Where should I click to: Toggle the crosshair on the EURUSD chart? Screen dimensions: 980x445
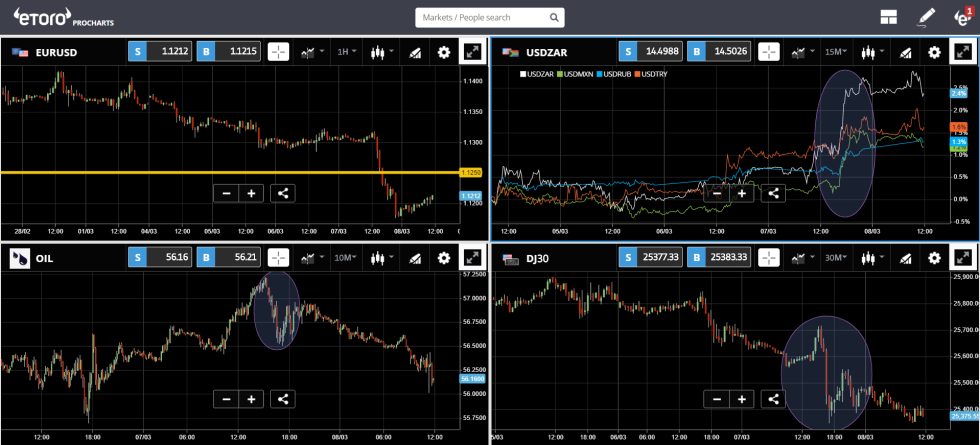[x=278, y=52]
